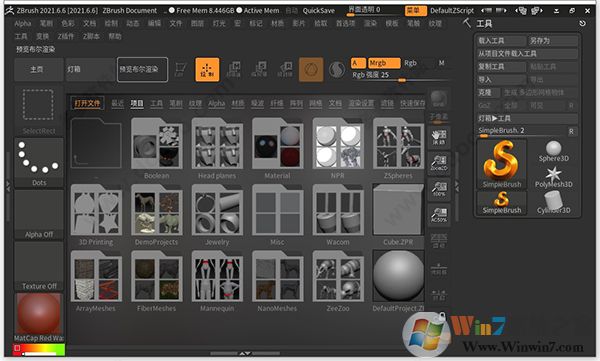Click the 预览布尔渲染 button

pos(142,70)
